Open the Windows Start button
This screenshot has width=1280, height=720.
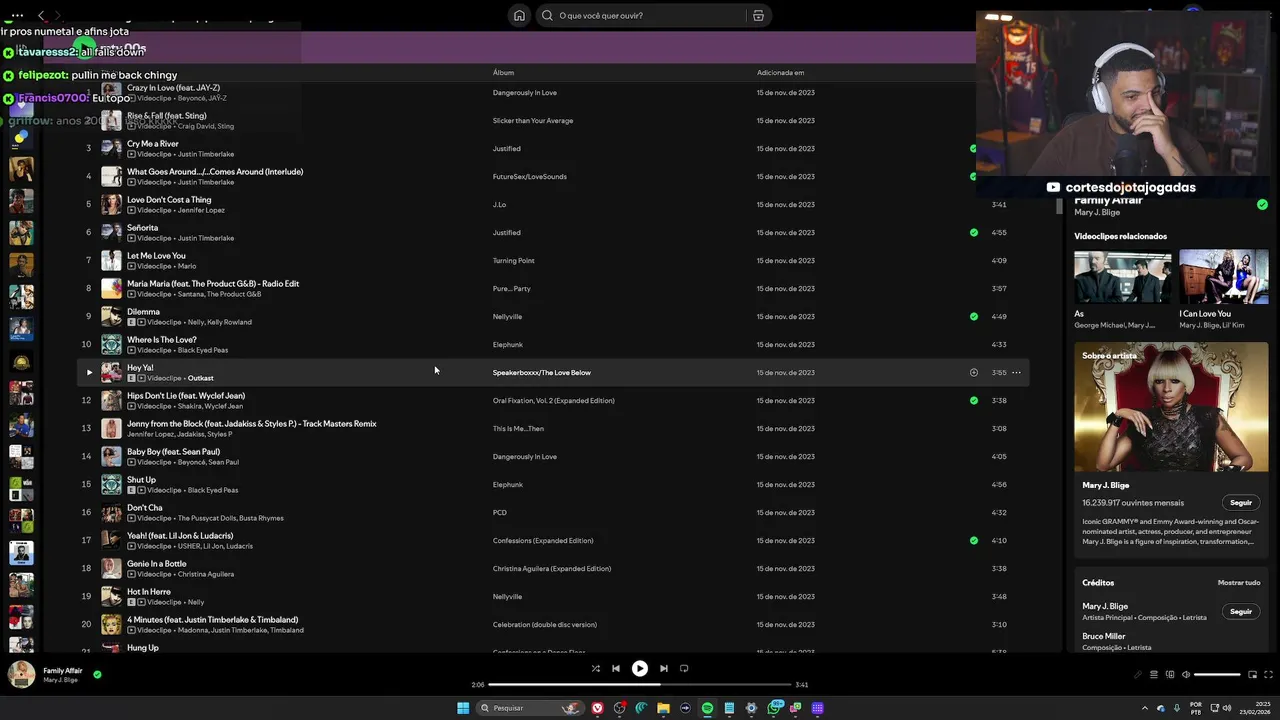click(463, 708)
